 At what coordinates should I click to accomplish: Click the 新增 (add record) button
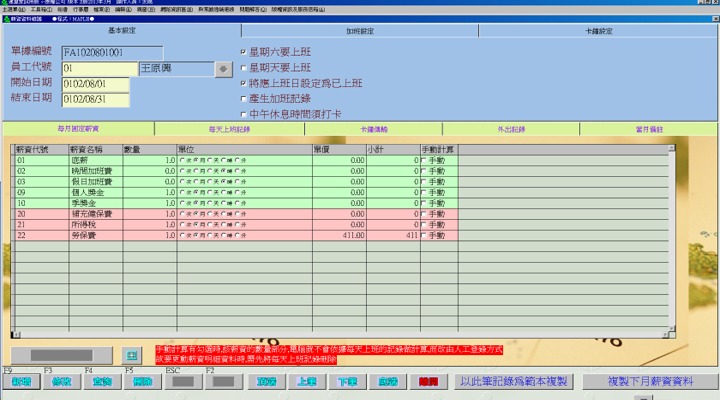click(x=22, y=382)
